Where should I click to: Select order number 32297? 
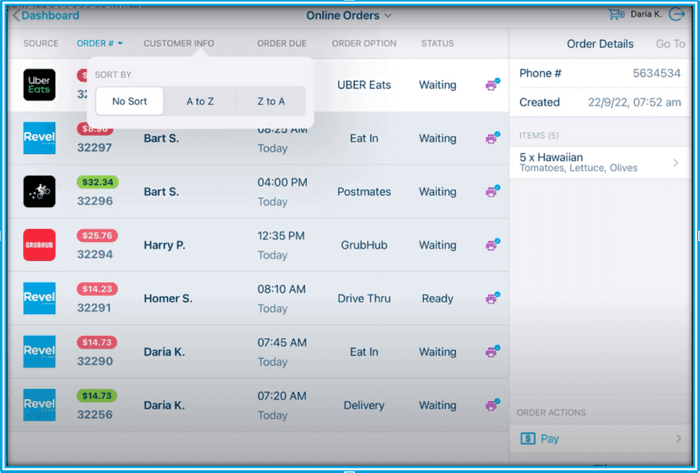(x=95, y=148)
